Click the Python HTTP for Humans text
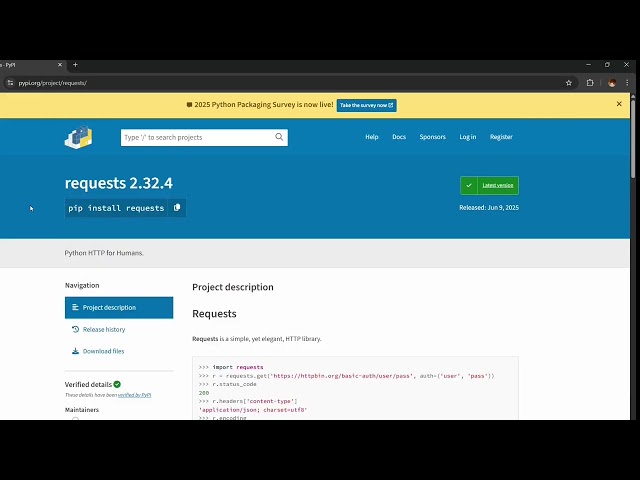Image resolution: width=640 pixels, height=480 pixels. click(104, 253)
